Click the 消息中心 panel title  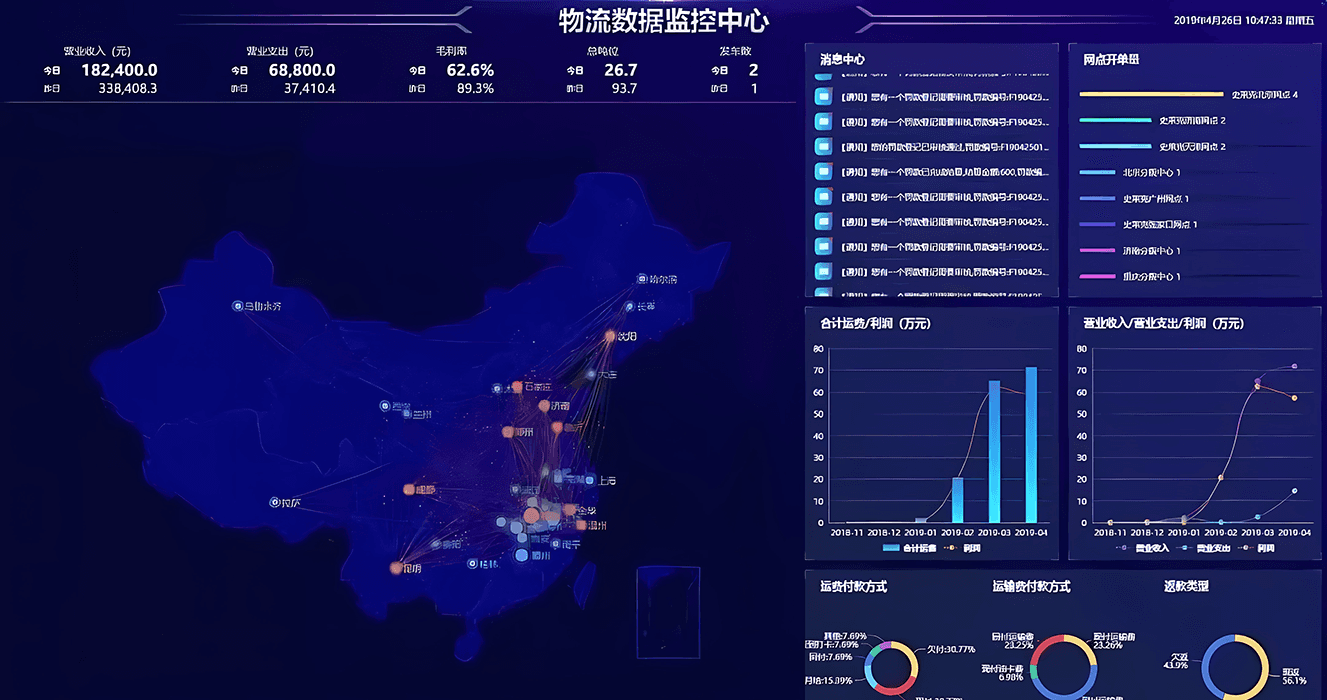pos(842,60)
